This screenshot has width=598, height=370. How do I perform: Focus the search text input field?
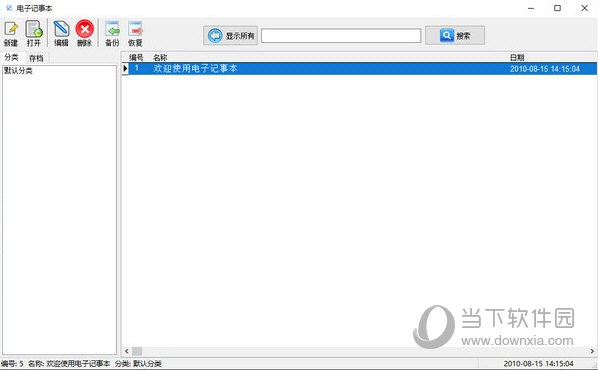click(x=341, y=36)
